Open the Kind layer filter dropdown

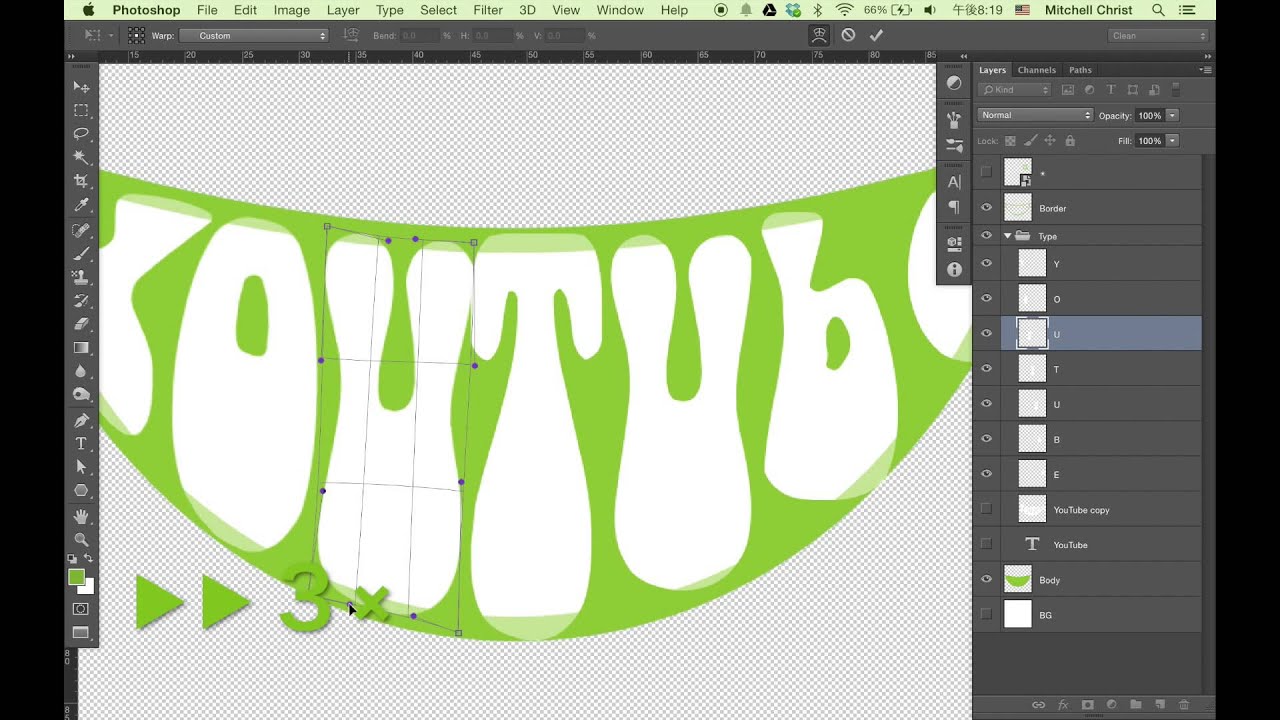click(1015, 90)
